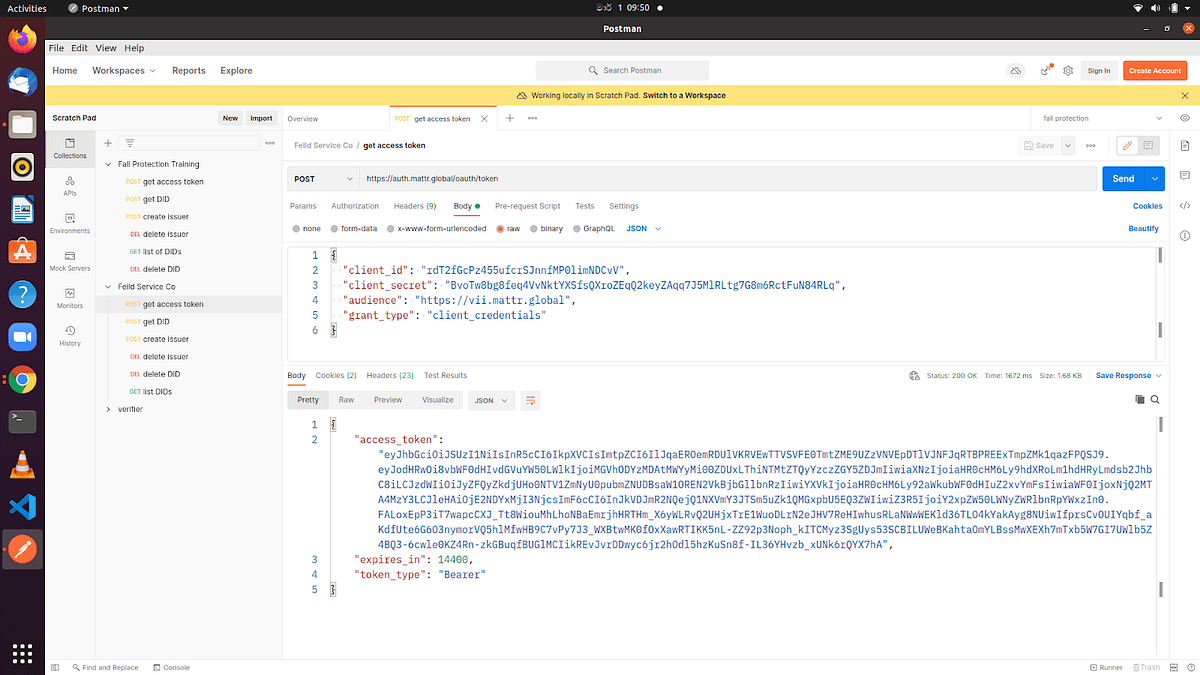Select x-www-form-urlencoded body type
1200x675 pixels.
436,229
